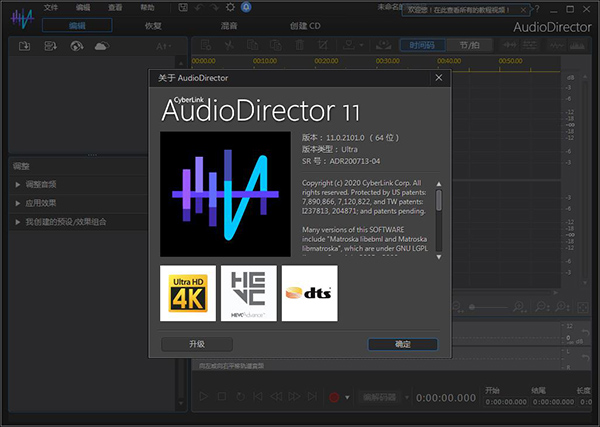Open the 帮助 (Help) menu

click(147, 7)
